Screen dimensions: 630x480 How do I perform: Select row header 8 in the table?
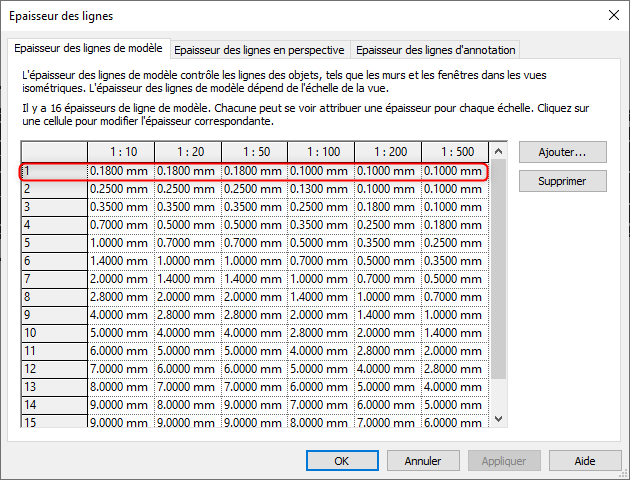54,297
